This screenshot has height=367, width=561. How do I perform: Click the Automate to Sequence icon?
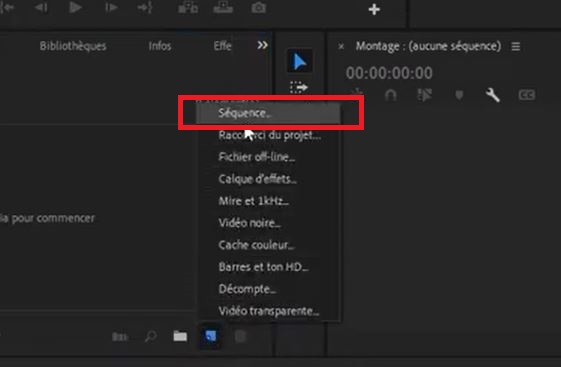pyautogui.click(x=119, y=337)
